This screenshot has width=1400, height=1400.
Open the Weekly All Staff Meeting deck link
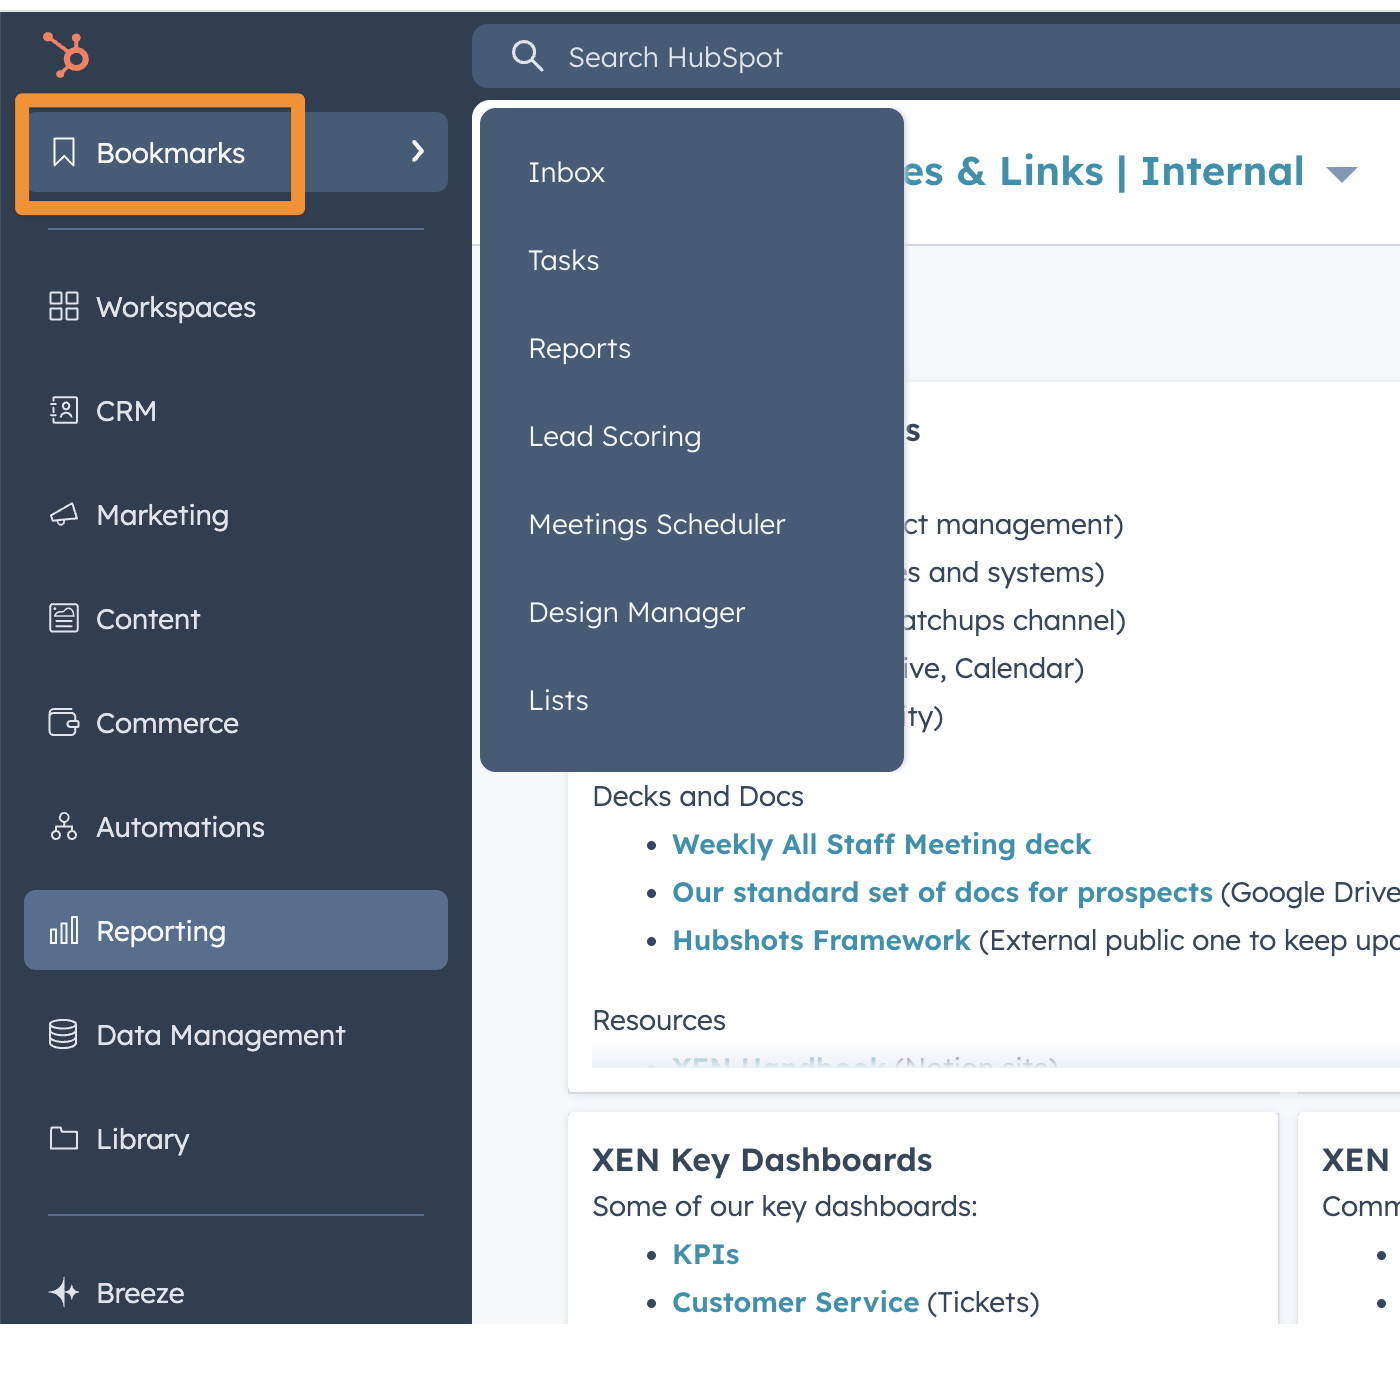point(881,845)
